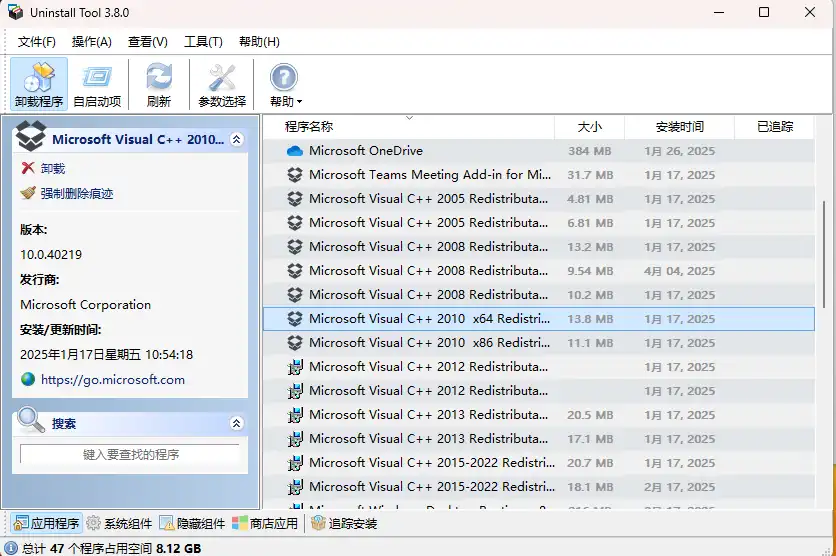Select the Microsoft OneDrive row
This screenshot has width=836, height=556.
pos(538,151)
